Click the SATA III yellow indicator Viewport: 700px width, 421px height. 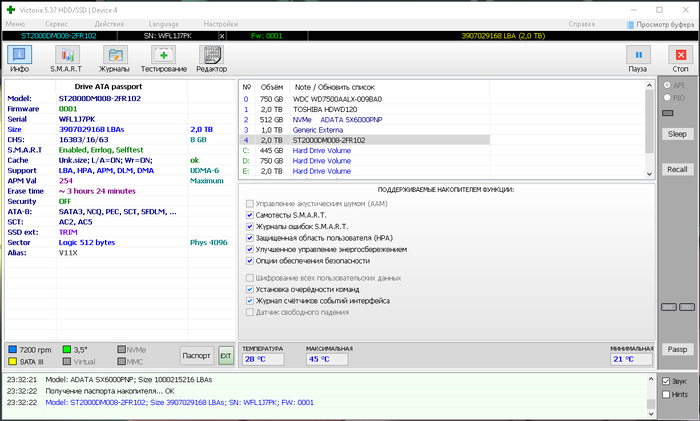12,361
